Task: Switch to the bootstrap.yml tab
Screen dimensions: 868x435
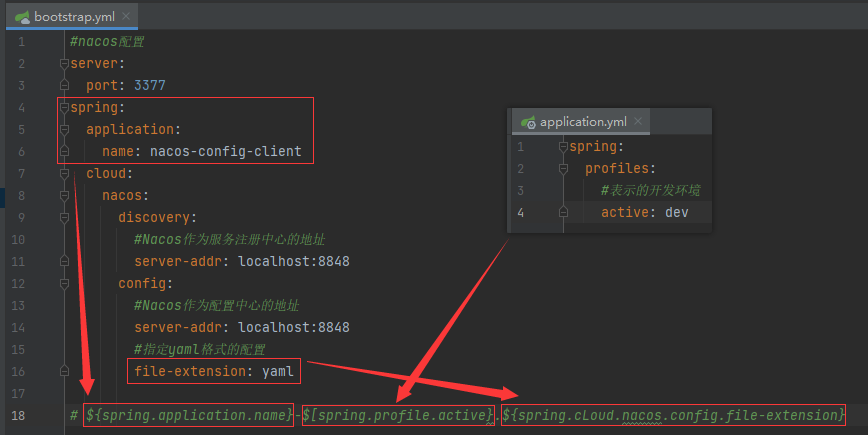Action: point(72,17)
